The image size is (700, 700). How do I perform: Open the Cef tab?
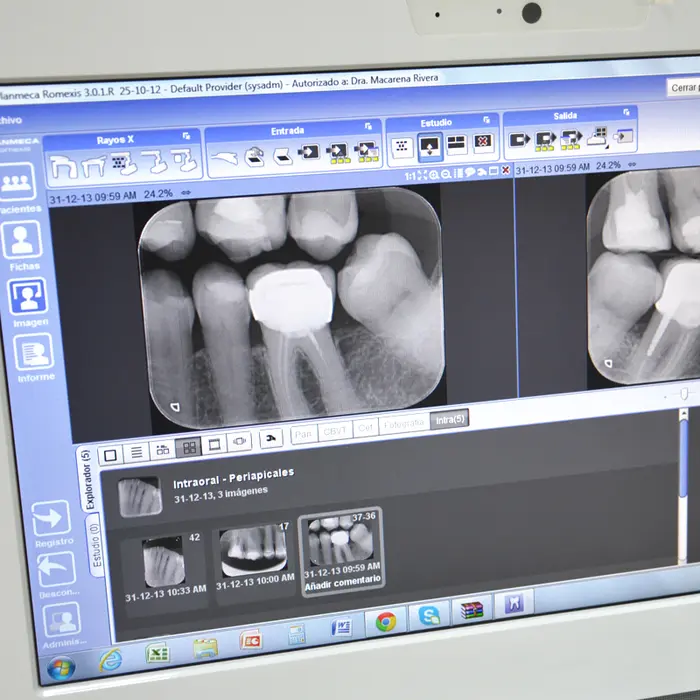pos(365,428)
